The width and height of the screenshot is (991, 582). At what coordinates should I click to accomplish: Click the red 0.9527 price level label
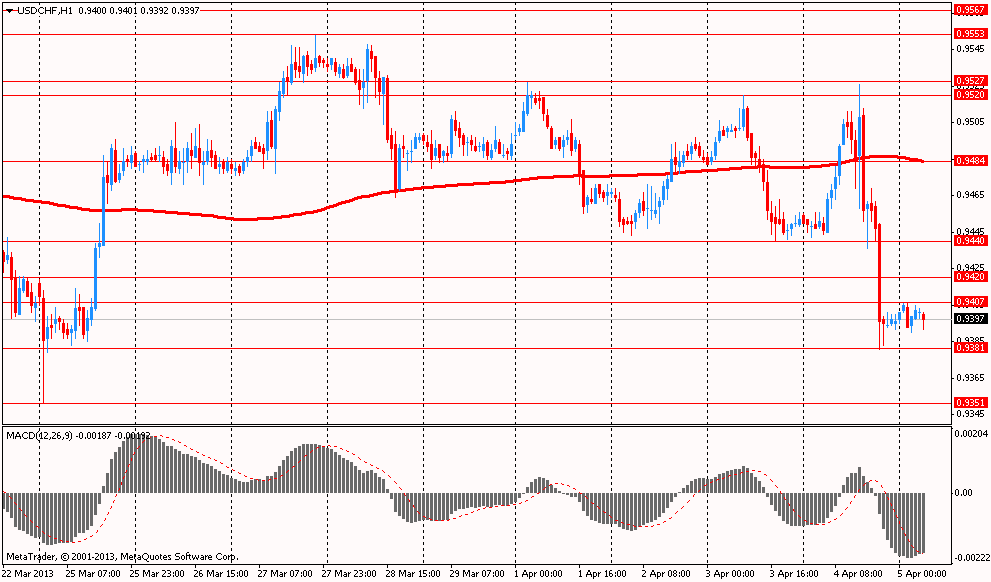970,81
